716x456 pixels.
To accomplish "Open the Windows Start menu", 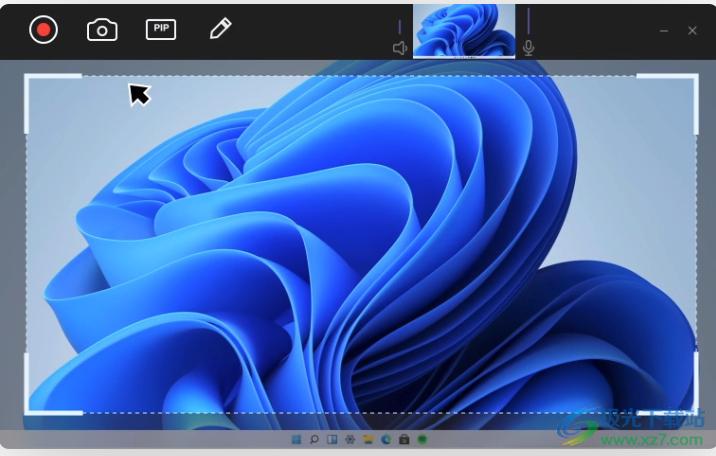I will [296, 440].
